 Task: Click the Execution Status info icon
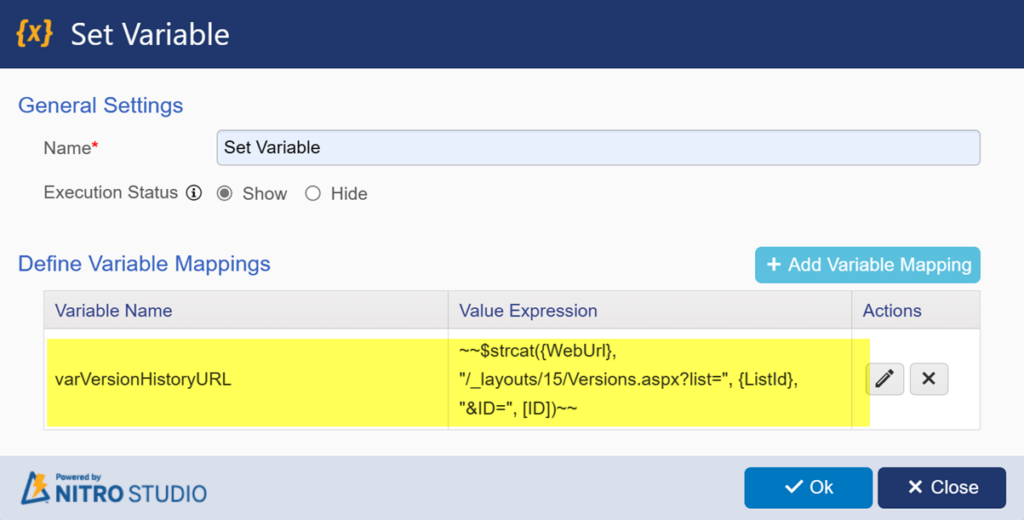(x=194, y=193)
